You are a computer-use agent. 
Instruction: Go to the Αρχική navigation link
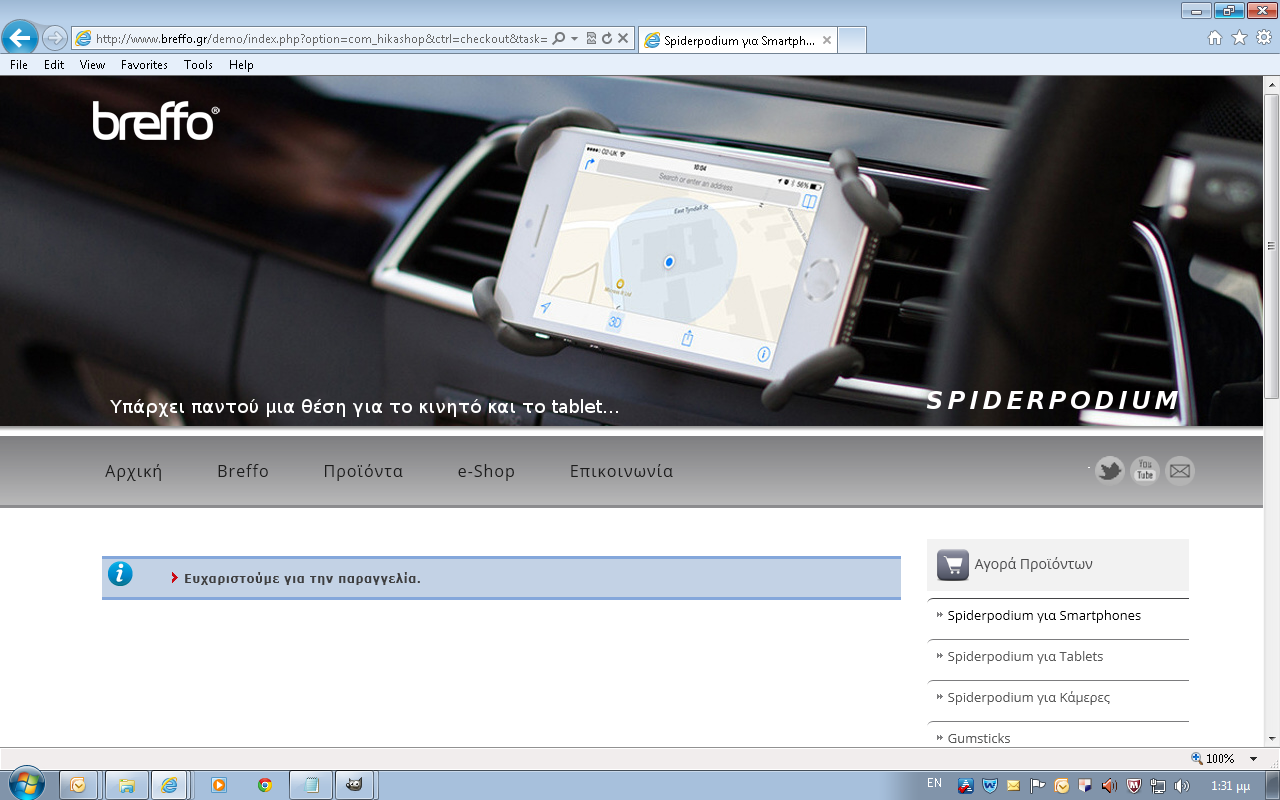coord(134,471)
